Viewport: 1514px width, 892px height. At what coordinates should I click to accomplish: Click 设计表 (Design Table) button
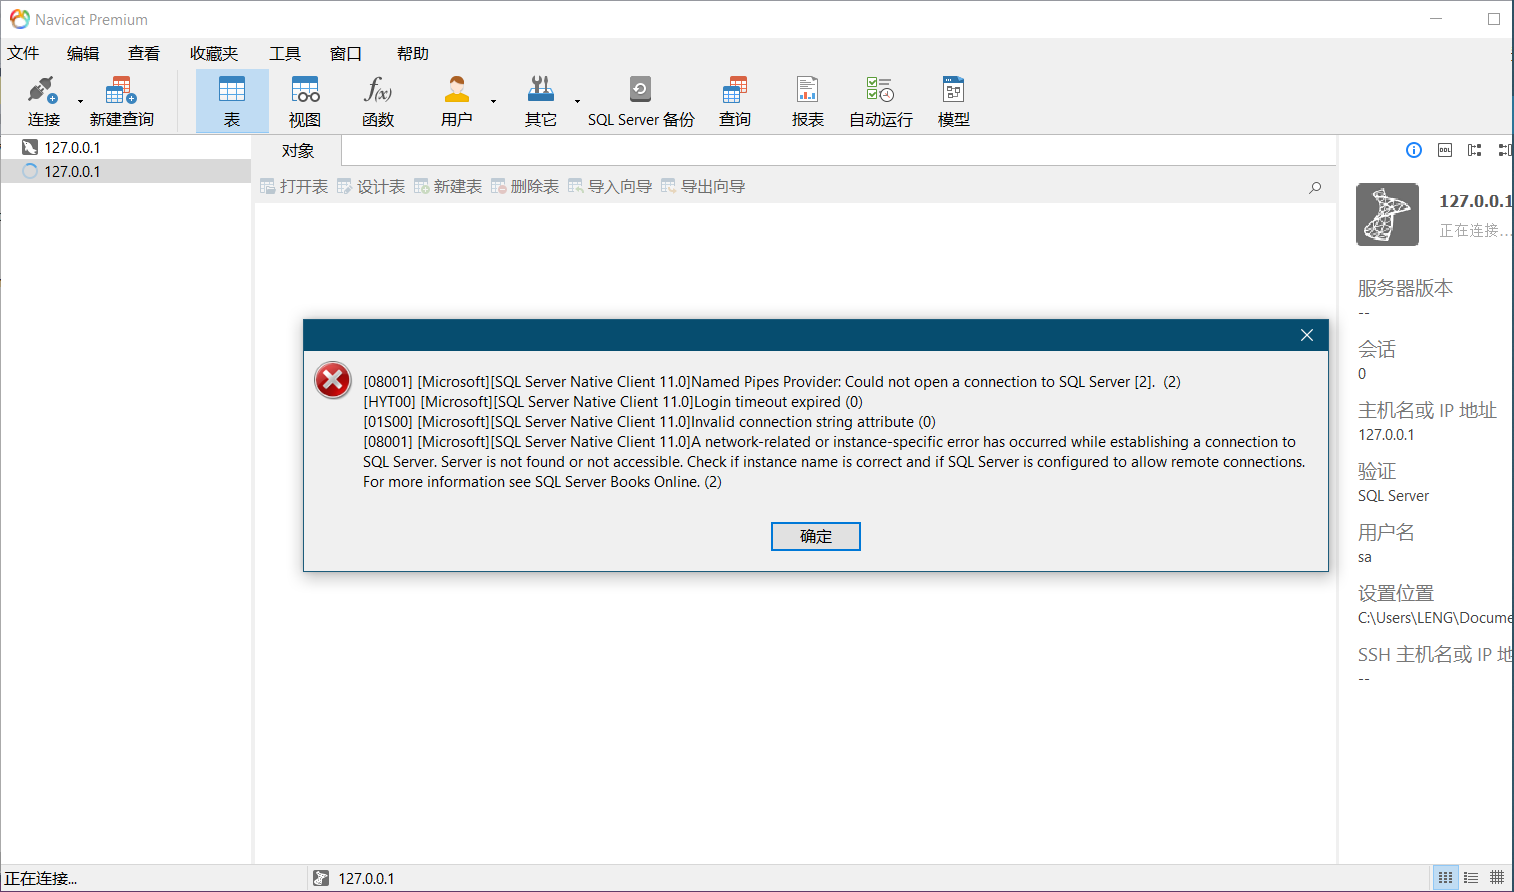pos(371,187)
